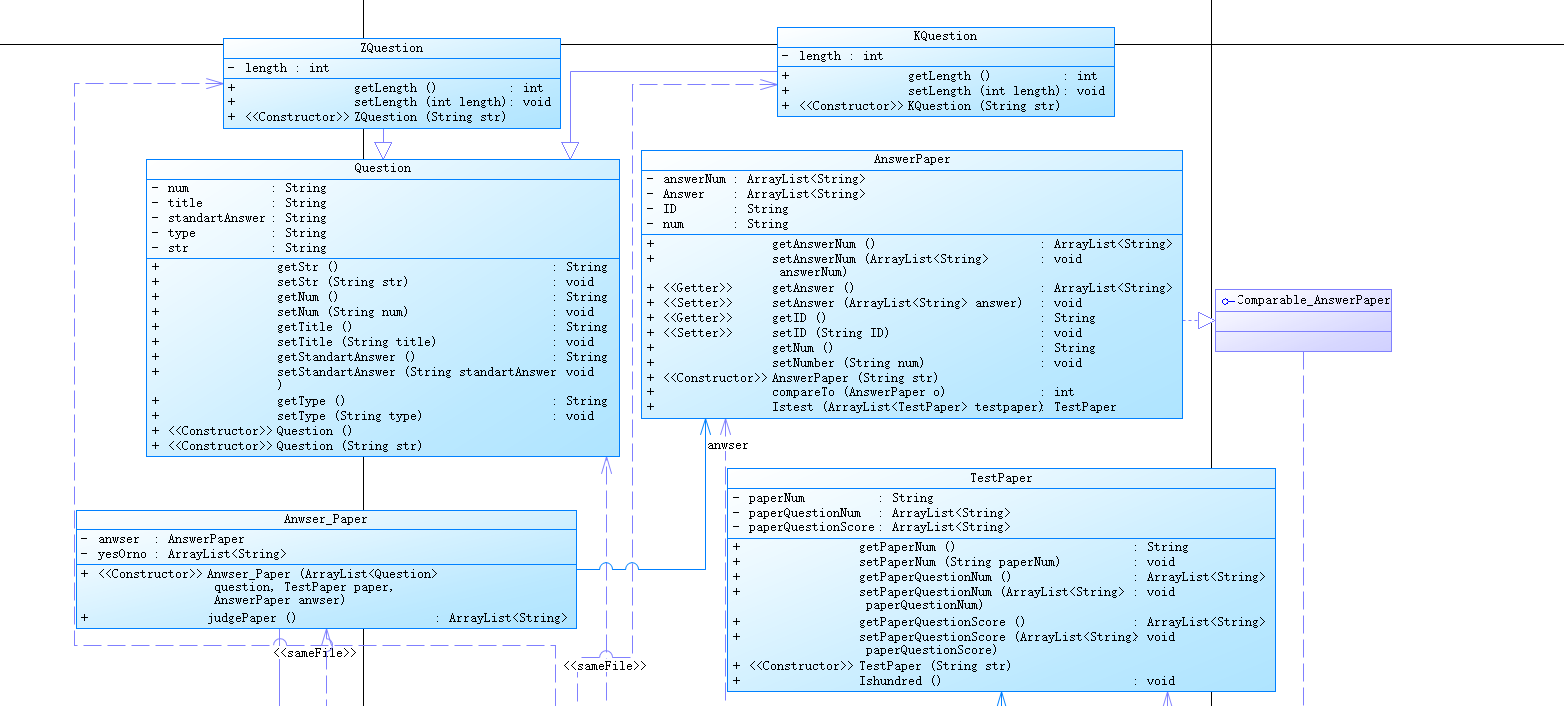The width and height of the screenshot is (1564, 707).
Task: Click the Question class name header
Action: pyautogui.click(x=382, y=168)
